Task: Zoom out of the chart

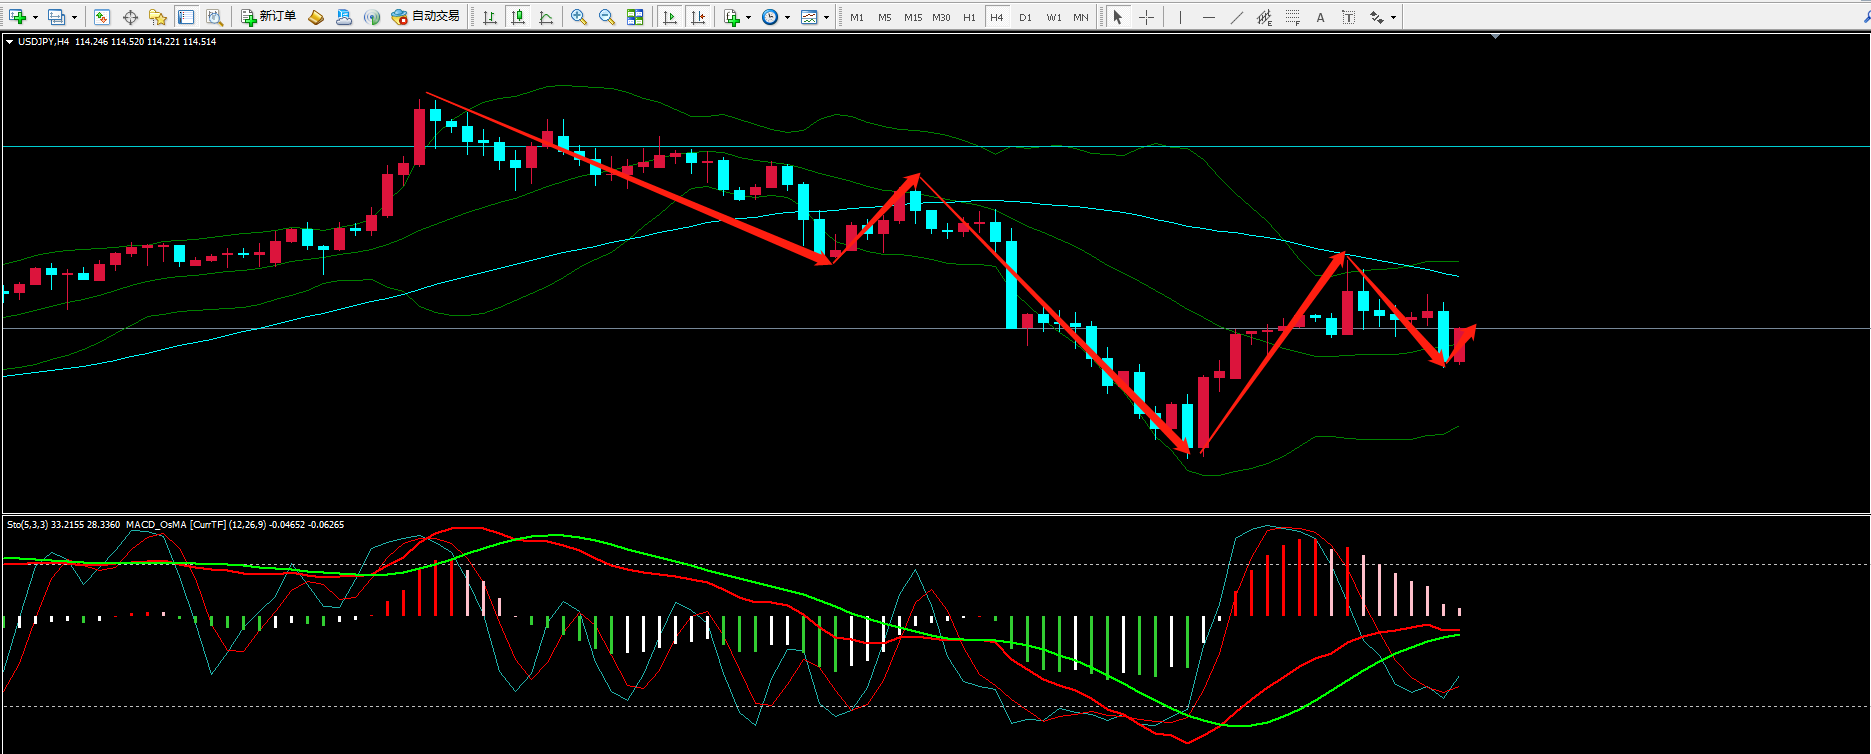Action: pyautogui.click(x=606, y=17)
